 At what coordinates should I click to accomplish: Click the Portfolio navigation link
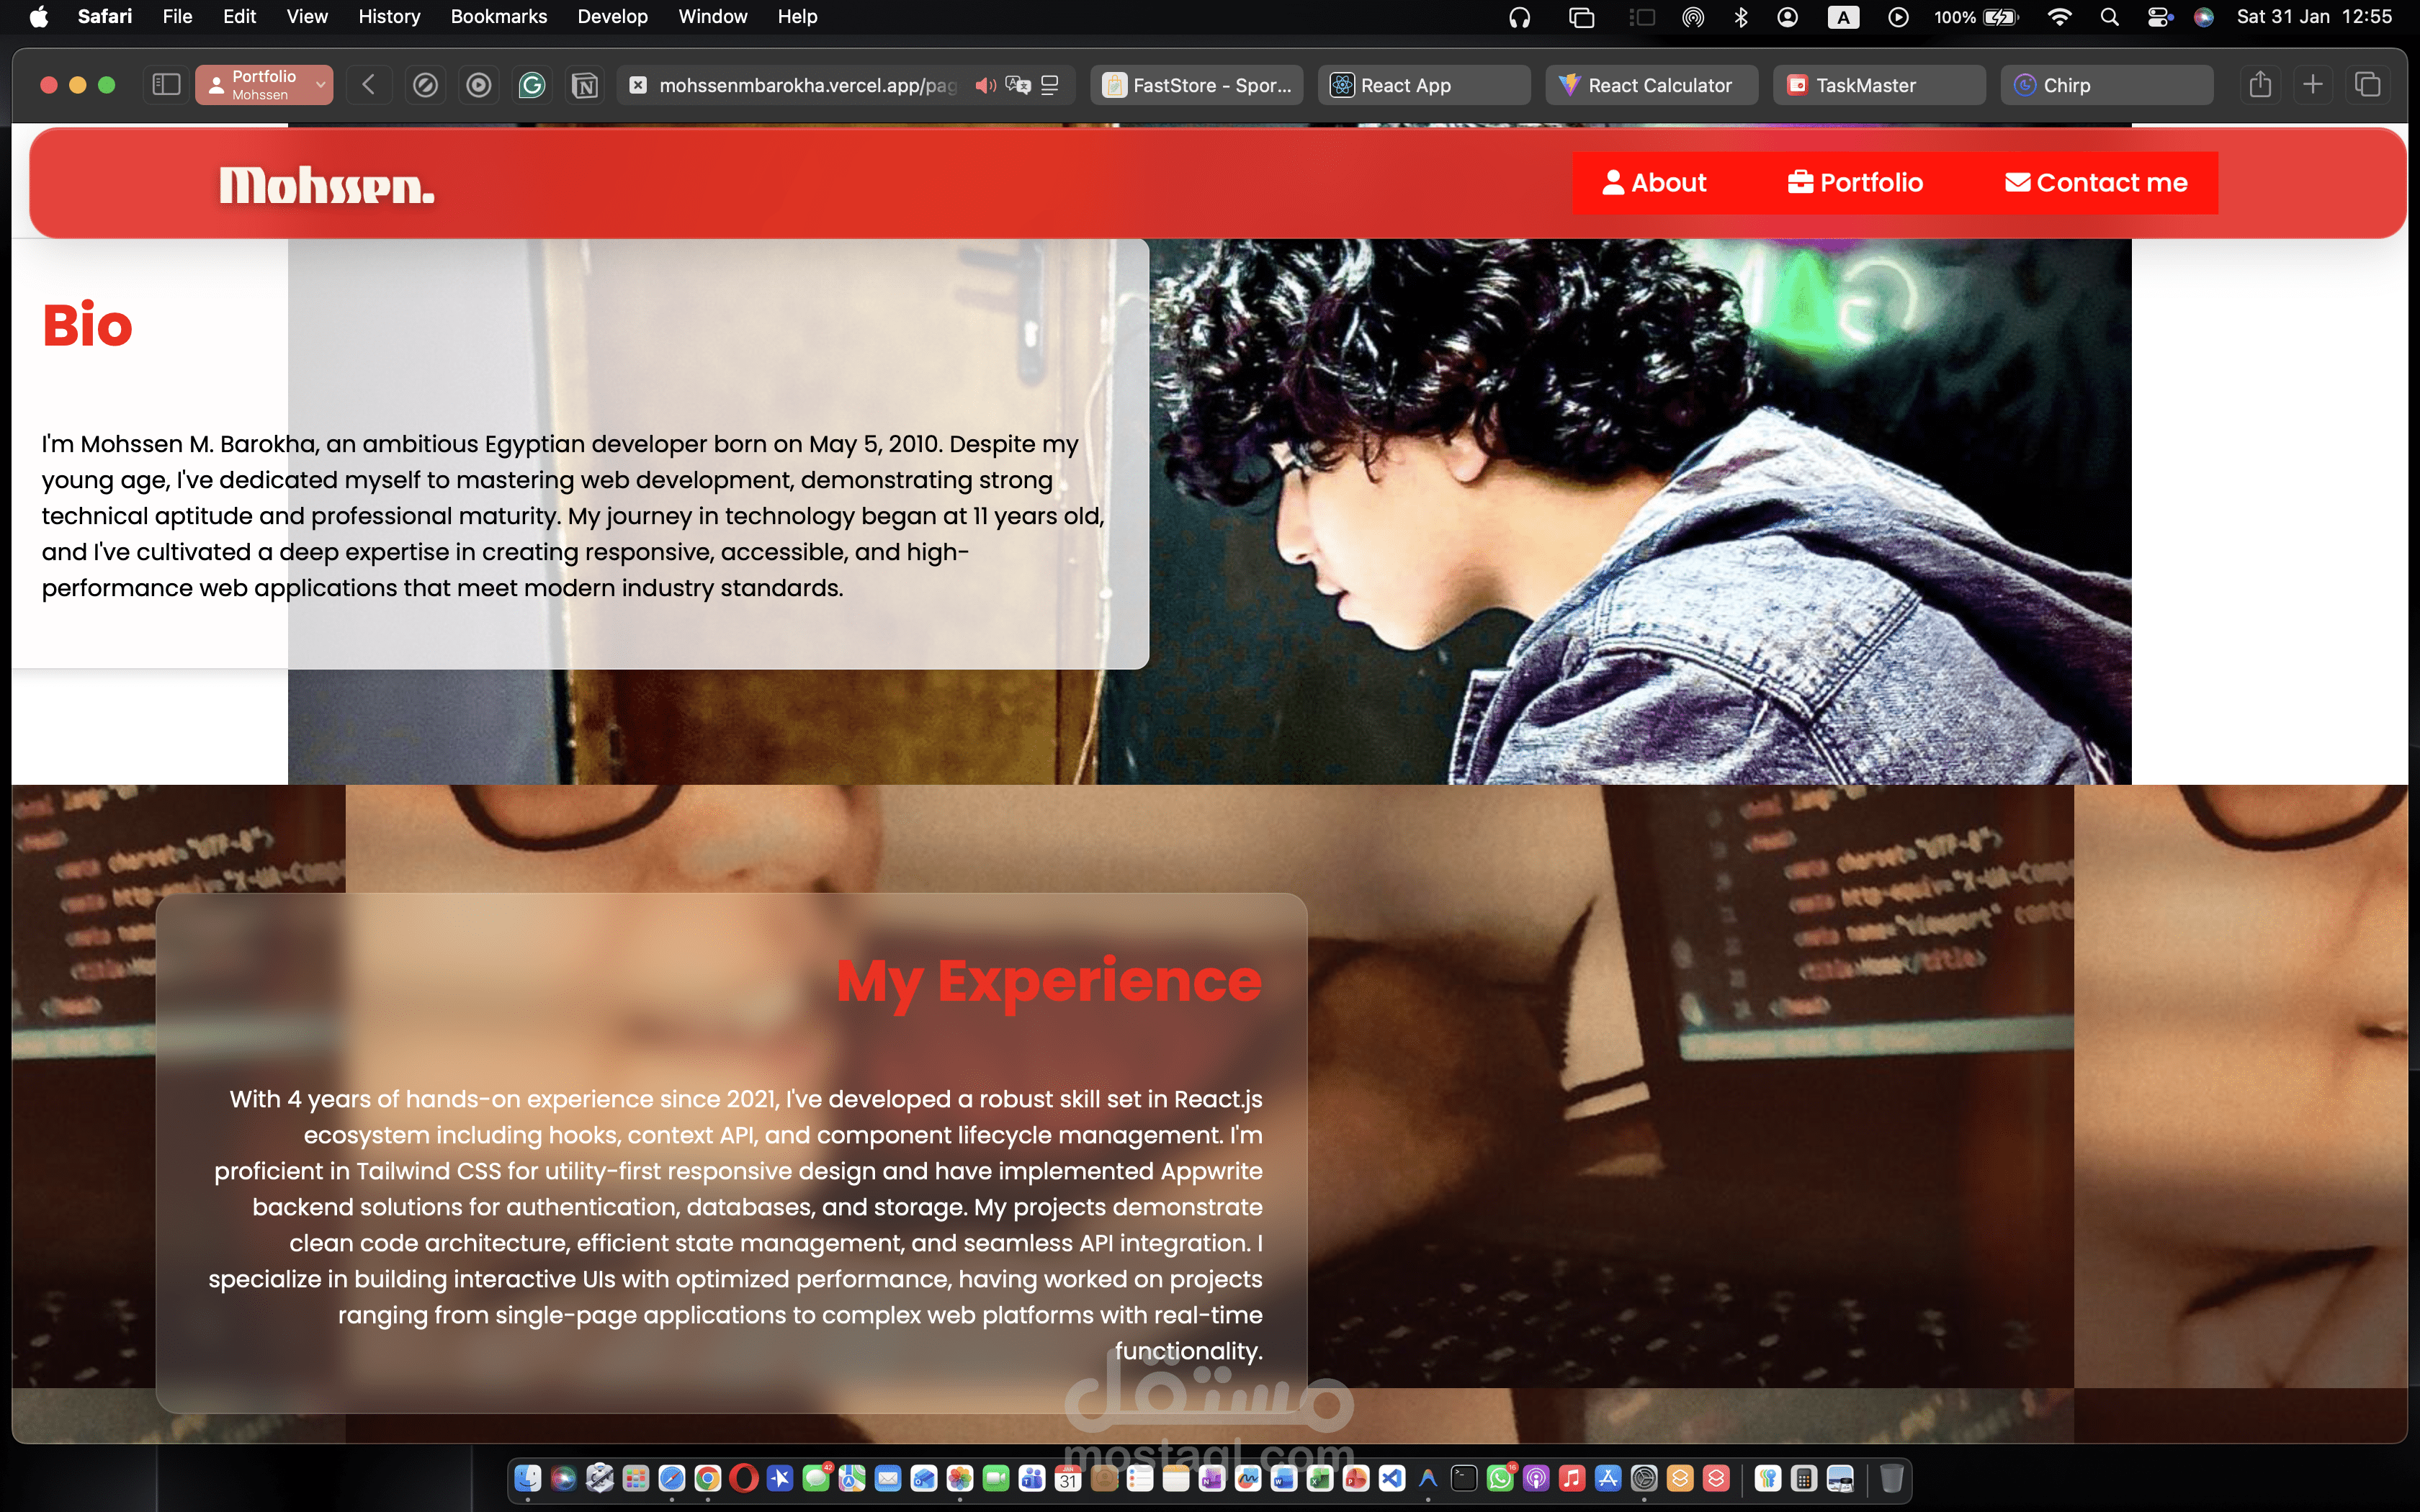tap(1855, 183)
